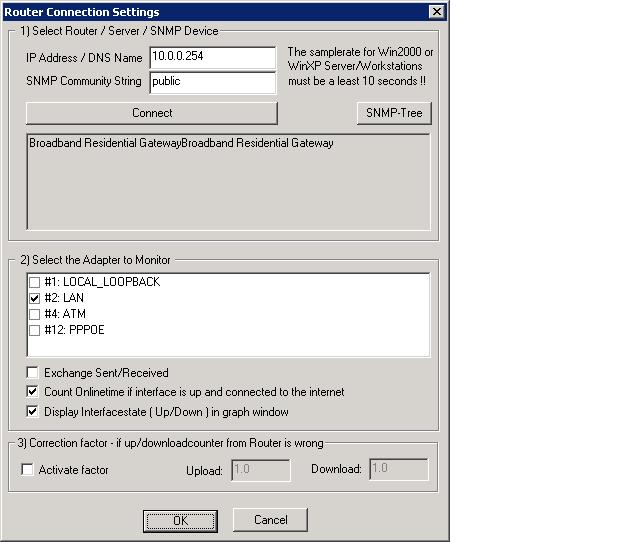The height and width of the screenshot is (542, 640).
Task: Click the IP Address / DNS Name field
Action: coord(213,58)
